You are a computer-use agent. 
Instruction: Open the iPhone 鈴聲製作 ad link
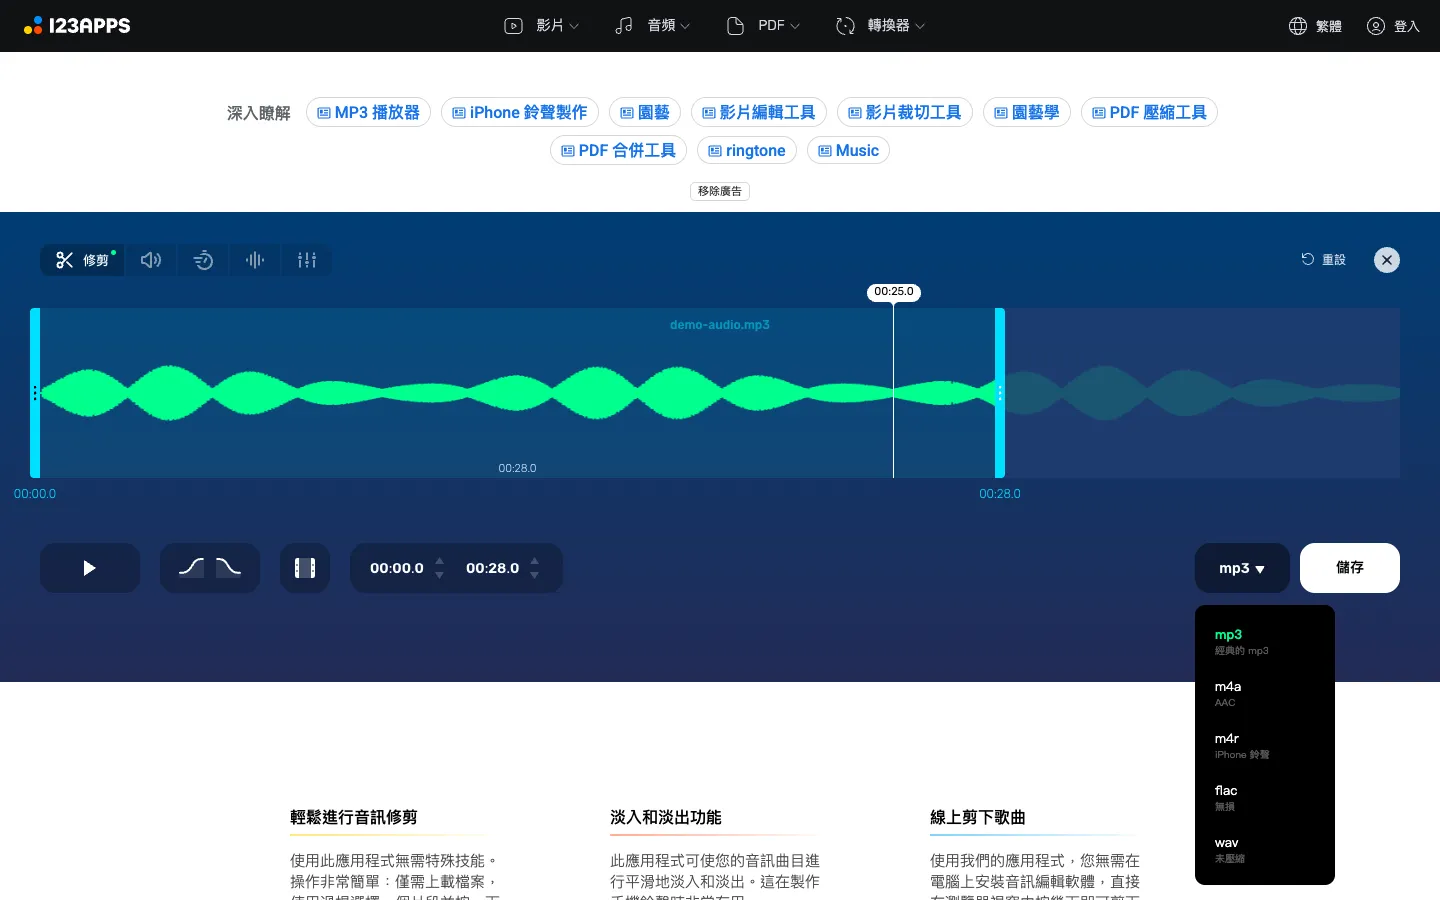tap(520, 112)
